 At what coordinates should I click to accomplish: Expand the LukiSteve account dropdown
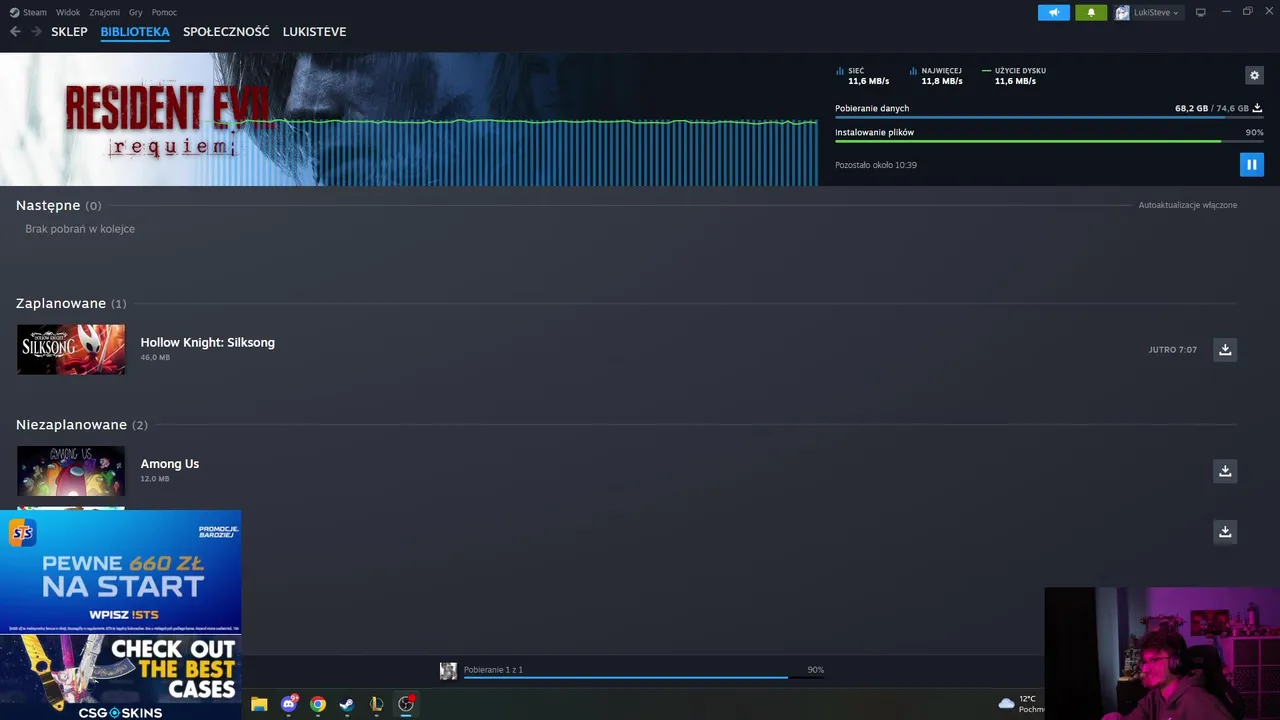click(x=1156, y=12)
